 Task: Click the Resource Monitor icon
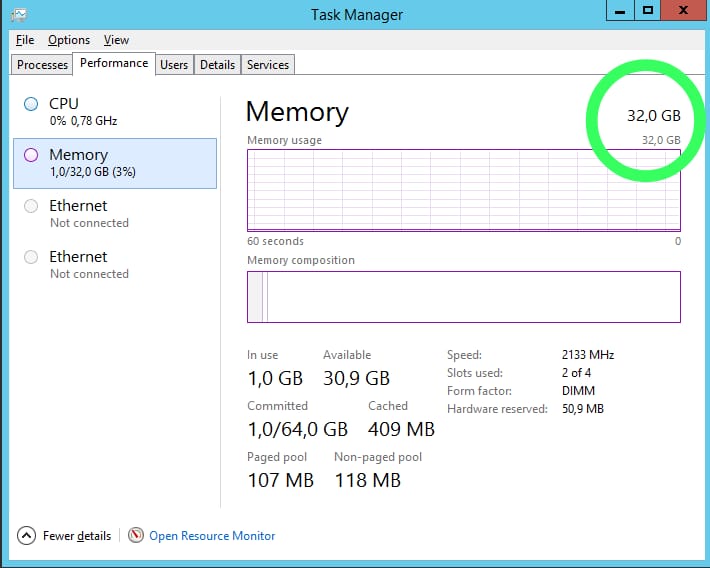[x=136, y=536]
